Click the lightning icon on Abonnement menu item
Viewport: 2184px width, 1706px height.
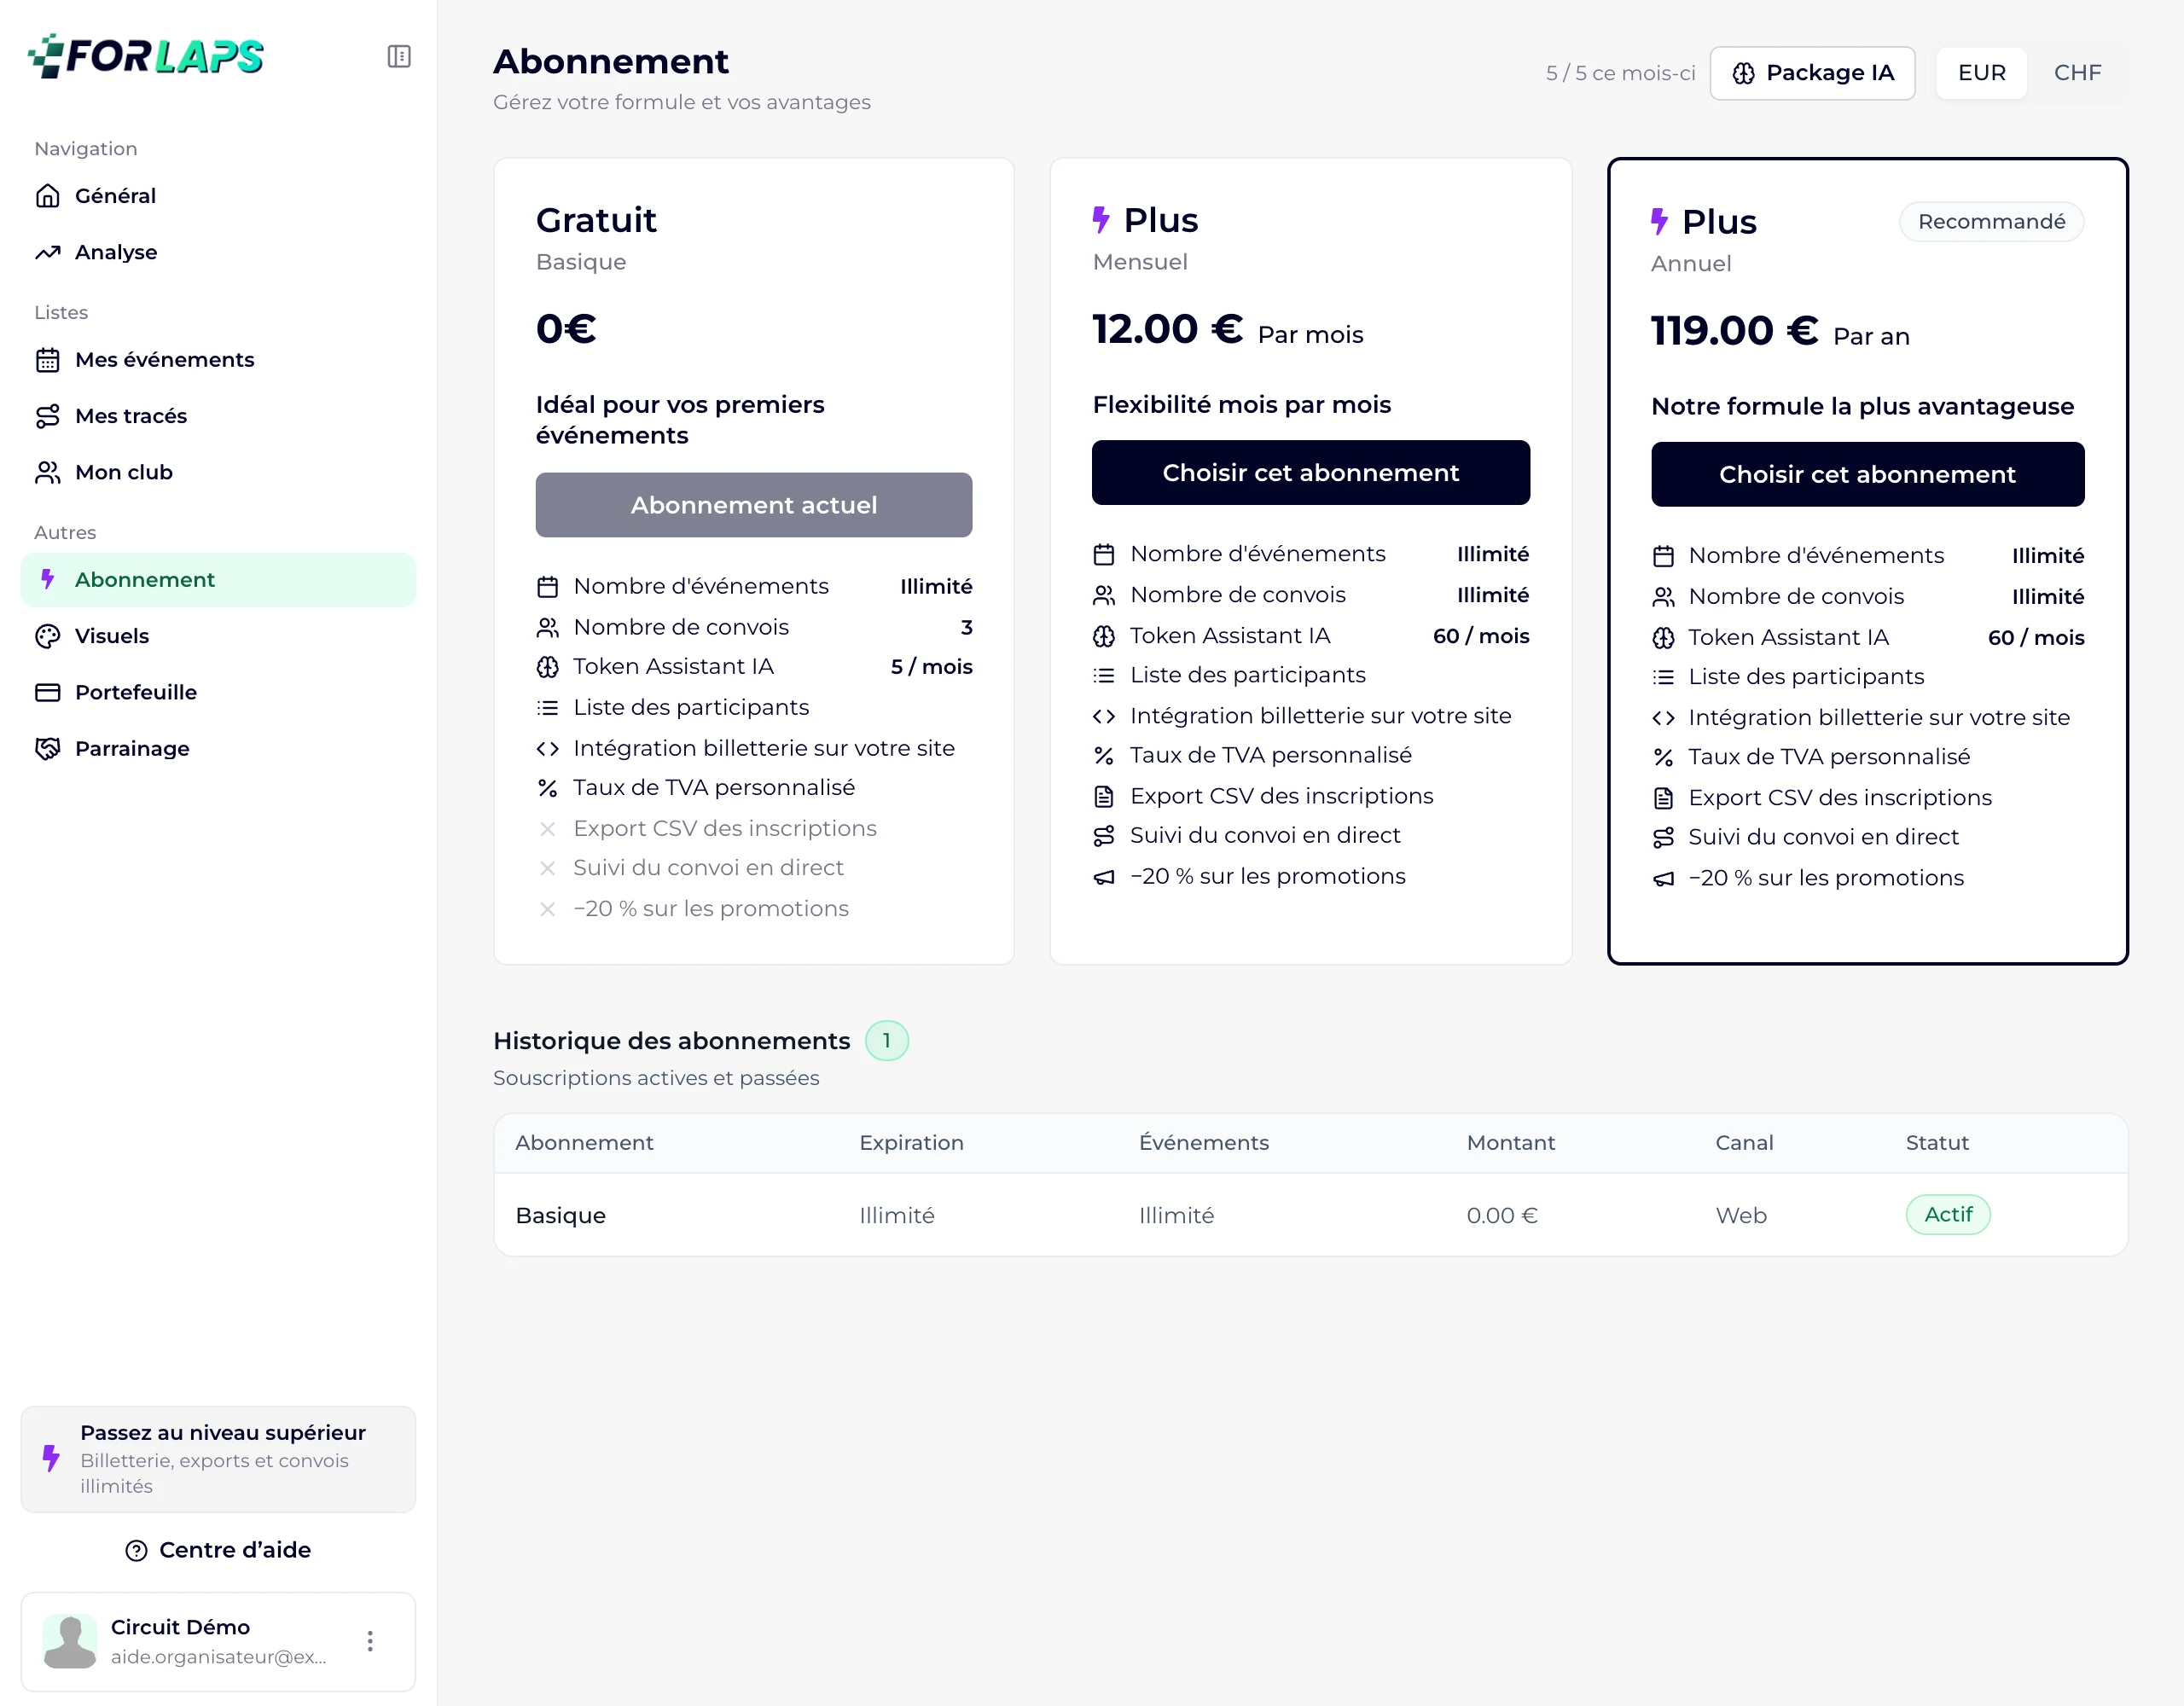tap(47, 579)
